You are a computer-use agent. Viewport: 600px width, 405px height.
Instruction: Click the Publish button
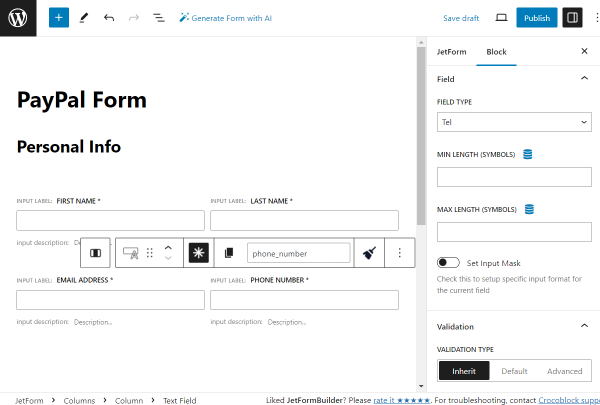pos(536,18)
